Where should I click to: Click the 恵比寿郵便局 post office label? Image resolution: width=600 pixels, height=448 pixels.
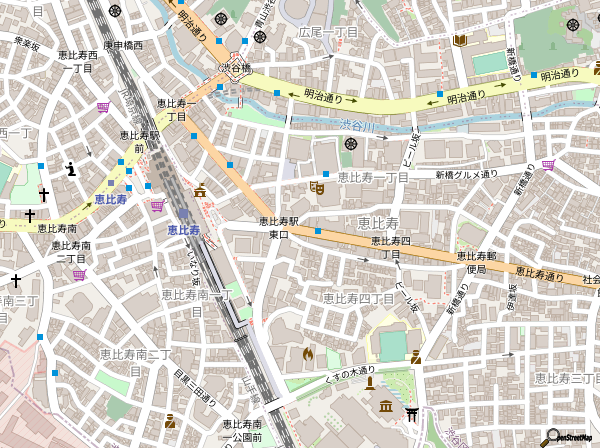pyautogui.click(x=476, y=262)
